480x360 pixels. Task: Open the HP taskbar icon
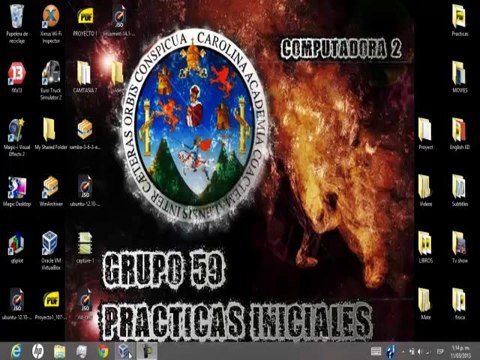pos(38,351)
